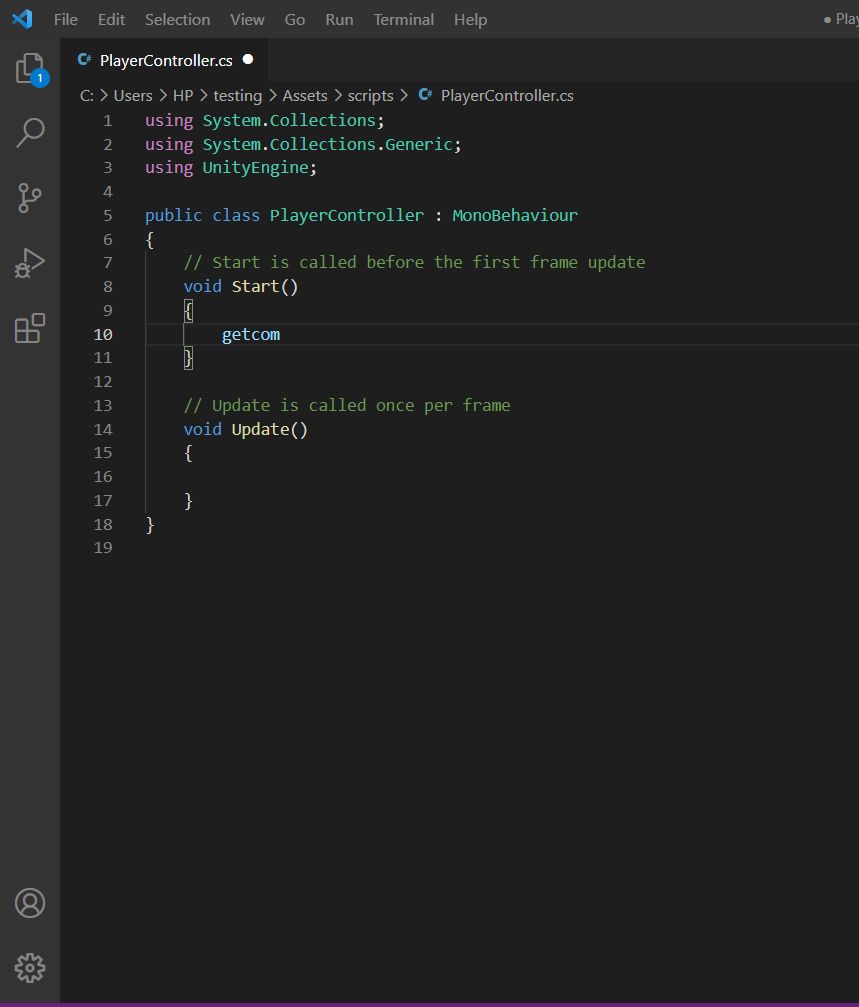Click the scripts breadcrumb segment
The height and width of the screenshot is (1007, 859).
370,96
